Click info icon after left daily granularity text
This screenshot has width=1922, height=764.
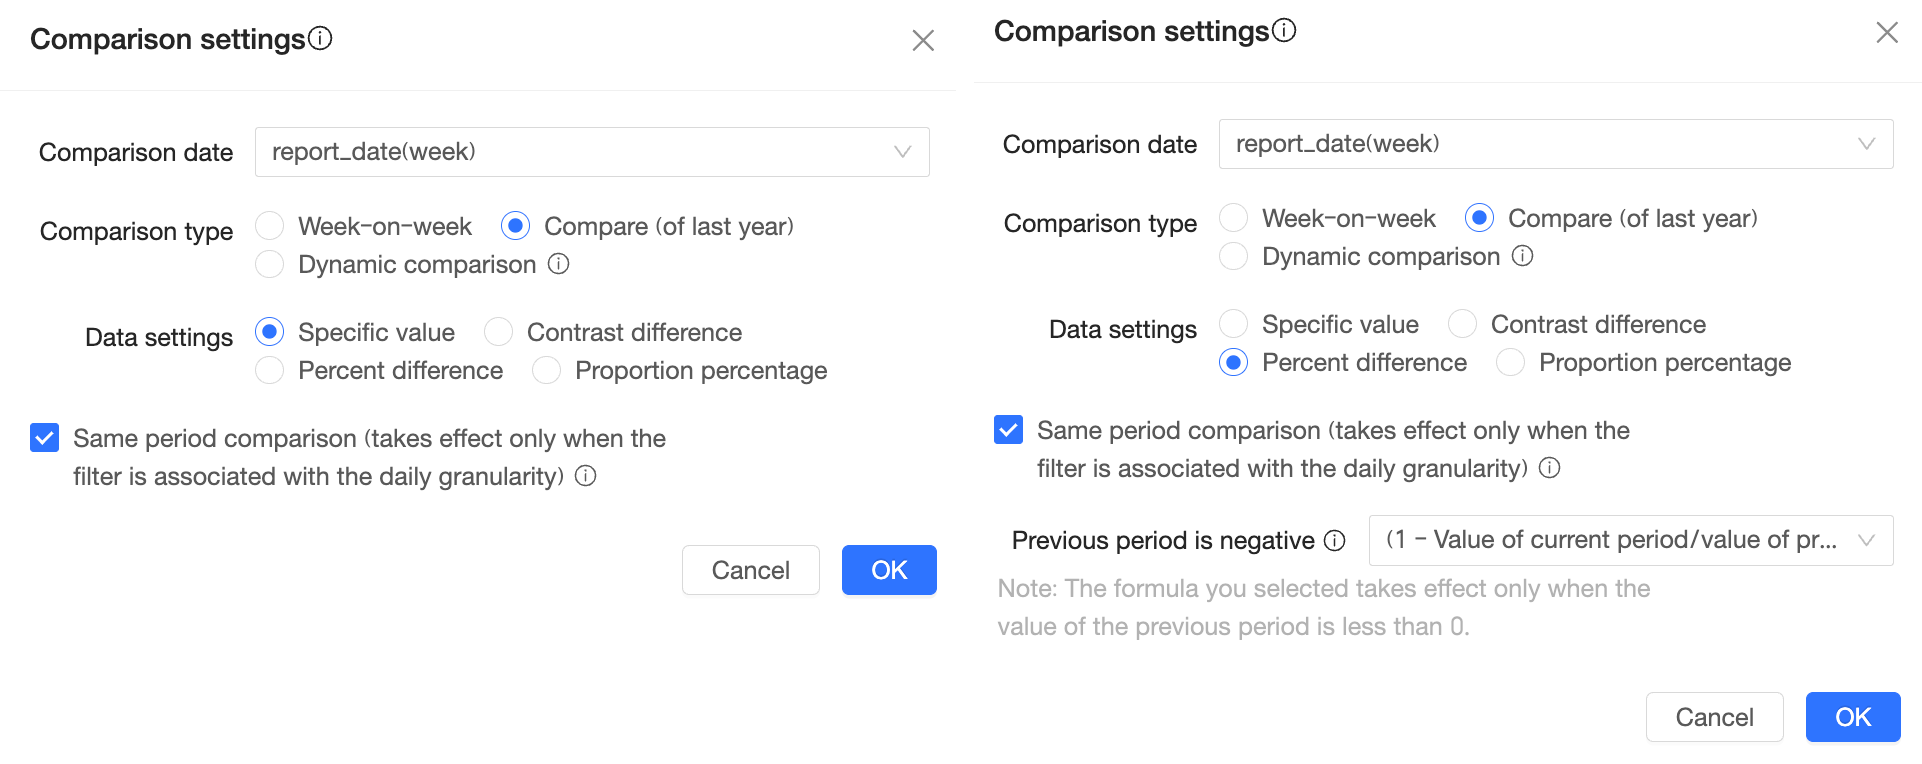tap(586, 476)
